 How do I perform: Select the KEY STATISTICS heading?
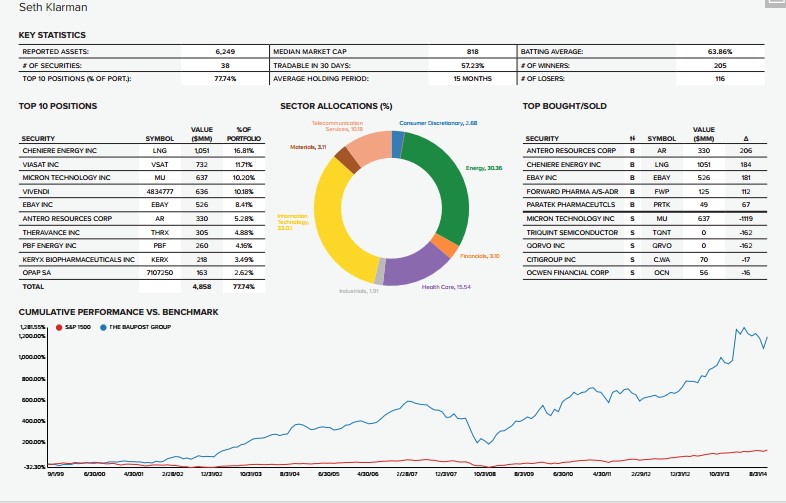[x=52, y=35]
